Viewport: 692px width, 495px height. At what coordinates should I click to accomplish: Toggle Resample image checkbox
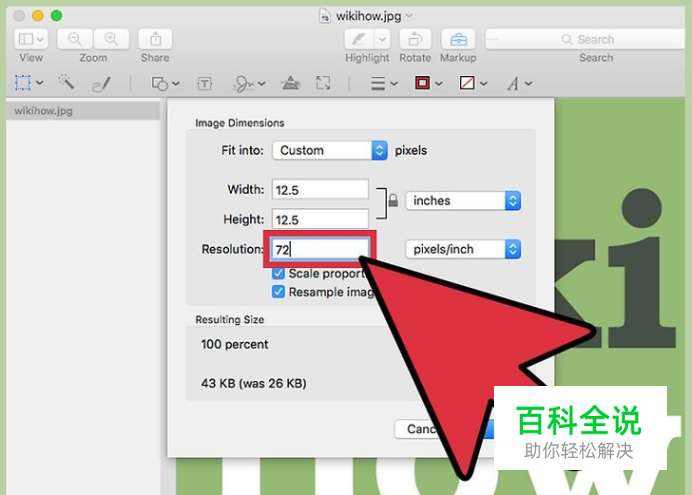pos(278,292)
